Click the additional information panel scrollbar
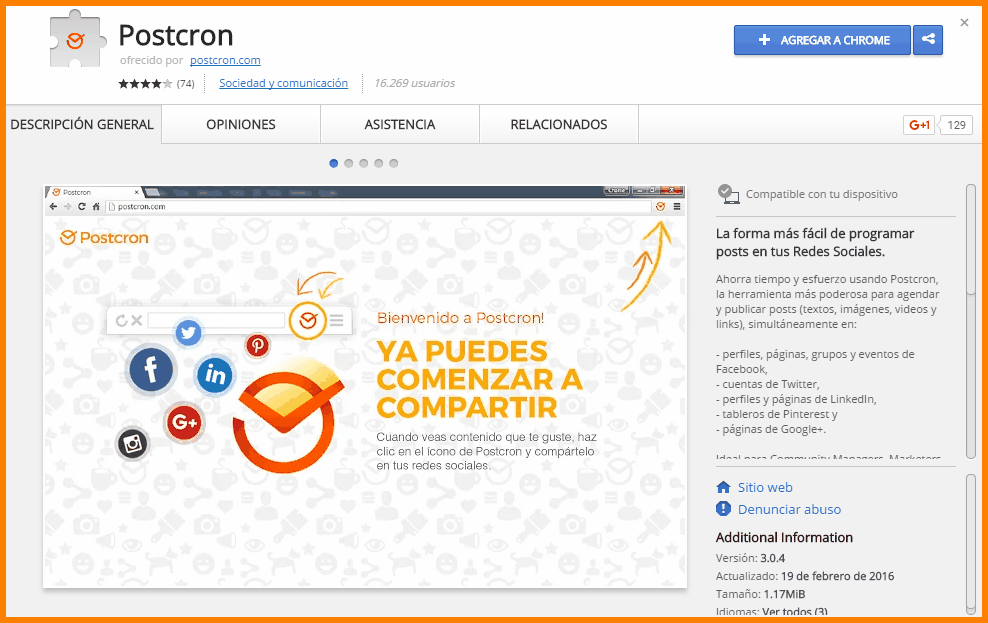This screenshot has height=623, width=988. point(971,544)
